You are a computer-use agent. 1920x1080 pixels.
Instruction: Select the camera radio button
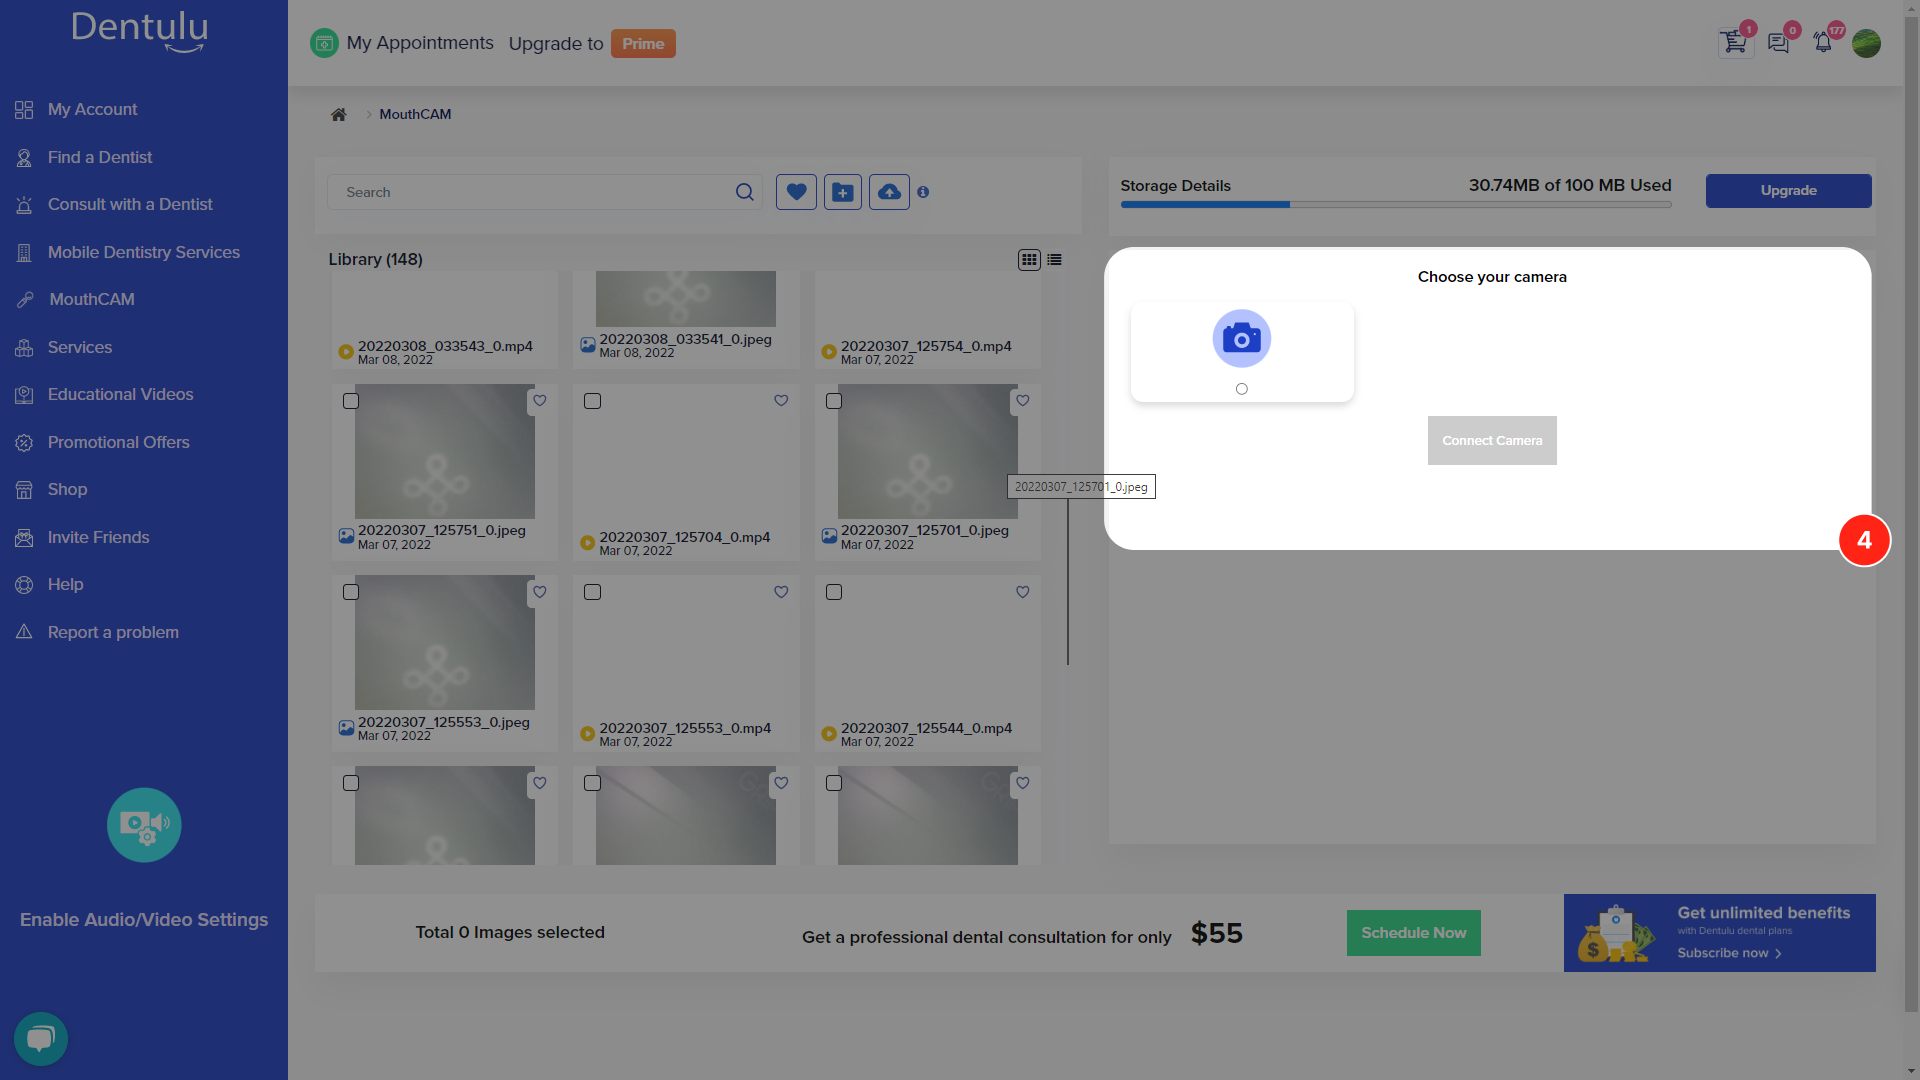[1242, 389]
